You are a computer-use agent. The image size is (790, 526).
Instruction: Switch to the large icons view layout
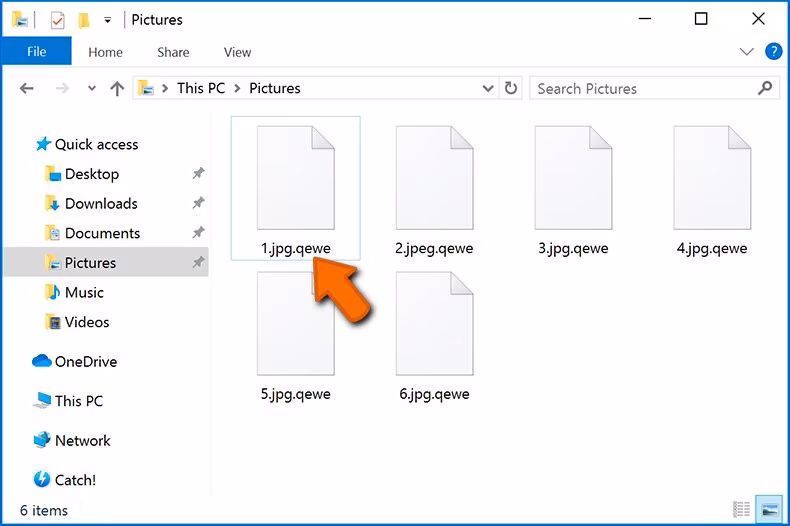(768, 510)
